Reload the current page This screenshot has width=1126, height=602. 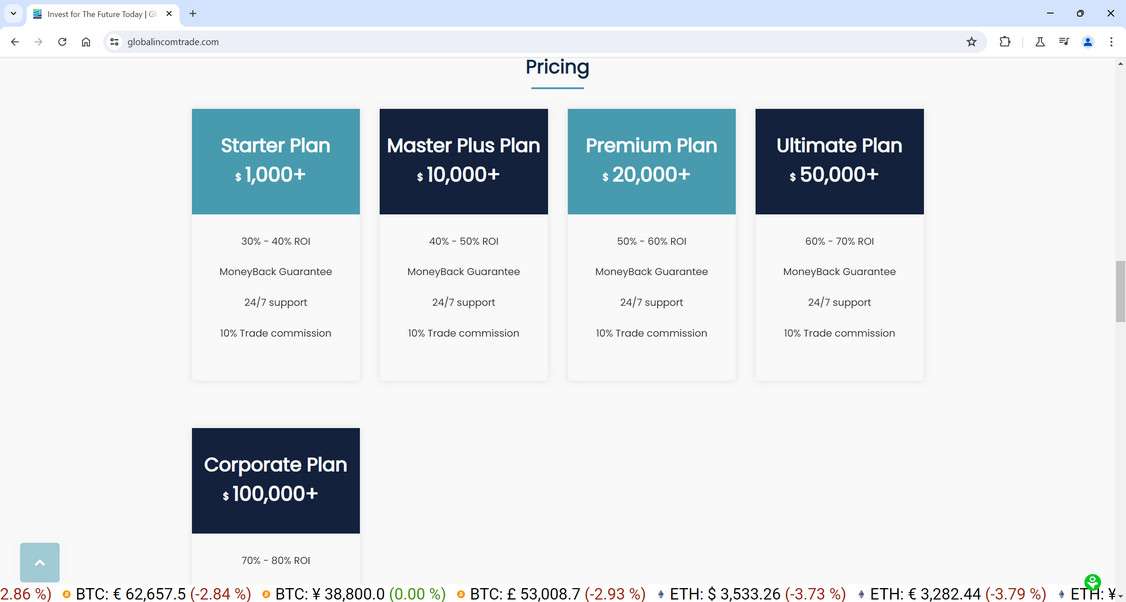point(62,42)
